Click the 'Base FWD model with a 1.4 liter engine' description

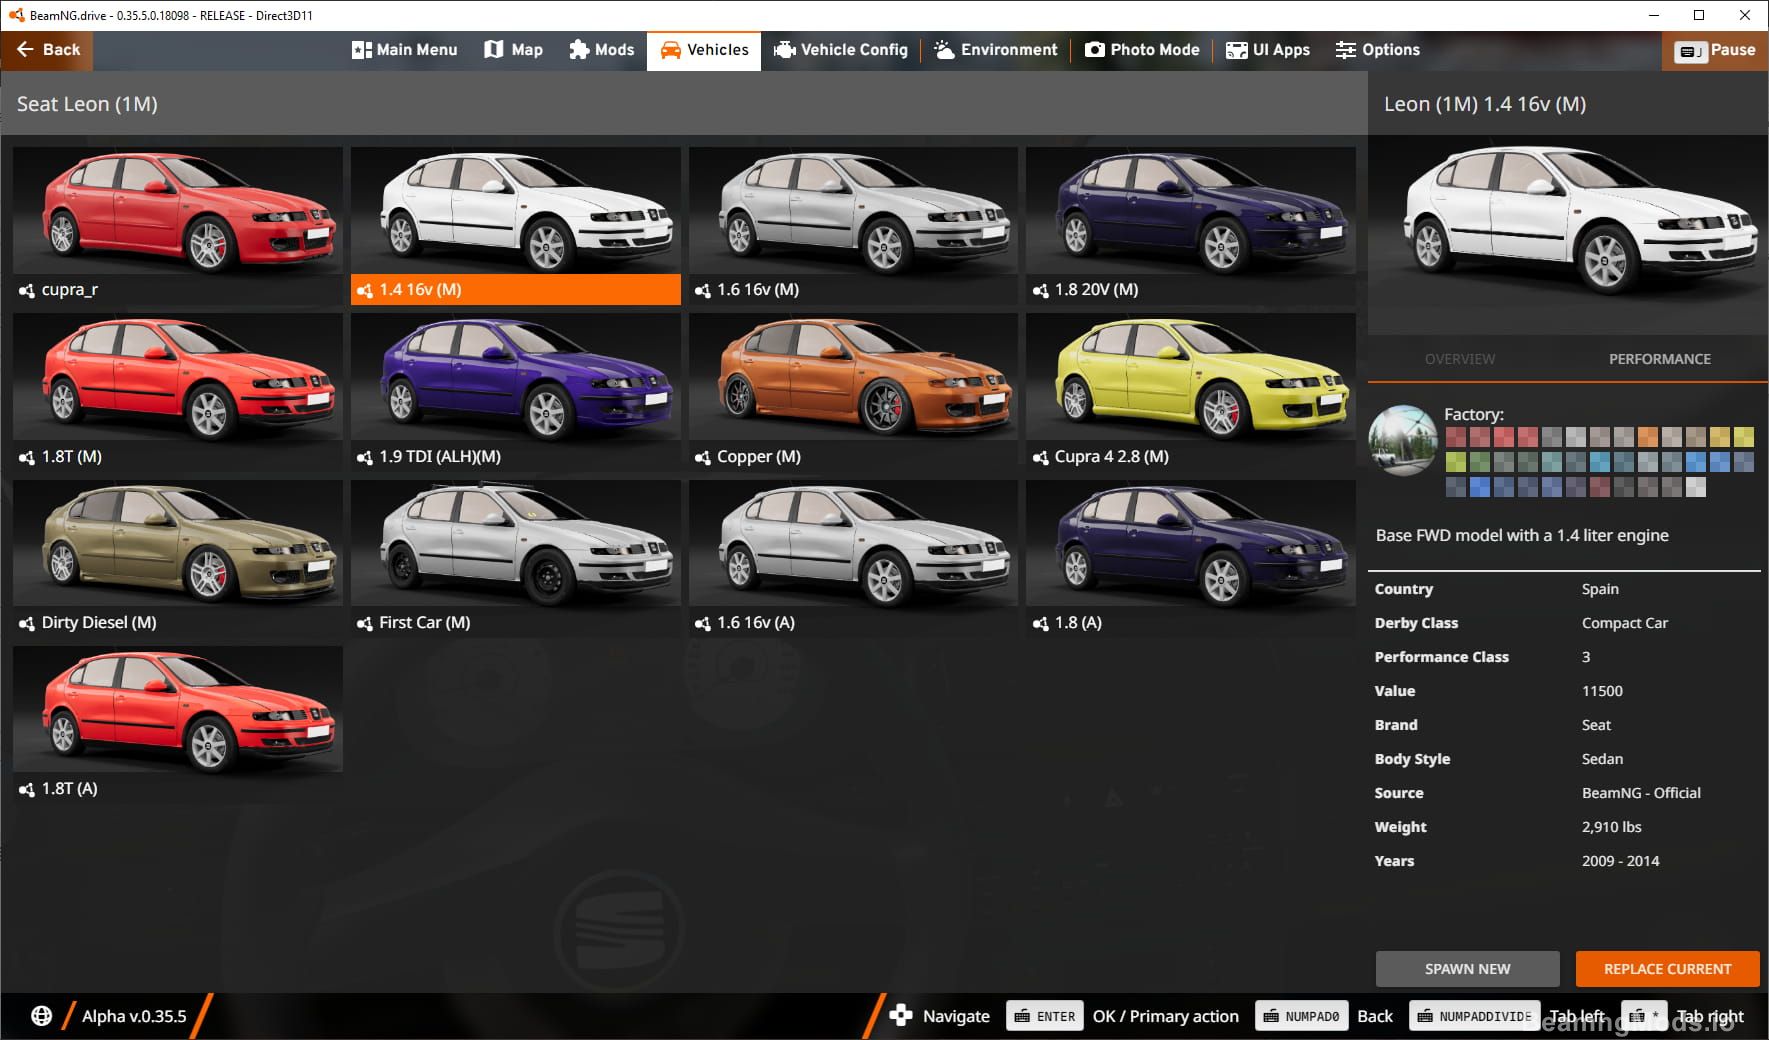tap(1521, 535)
